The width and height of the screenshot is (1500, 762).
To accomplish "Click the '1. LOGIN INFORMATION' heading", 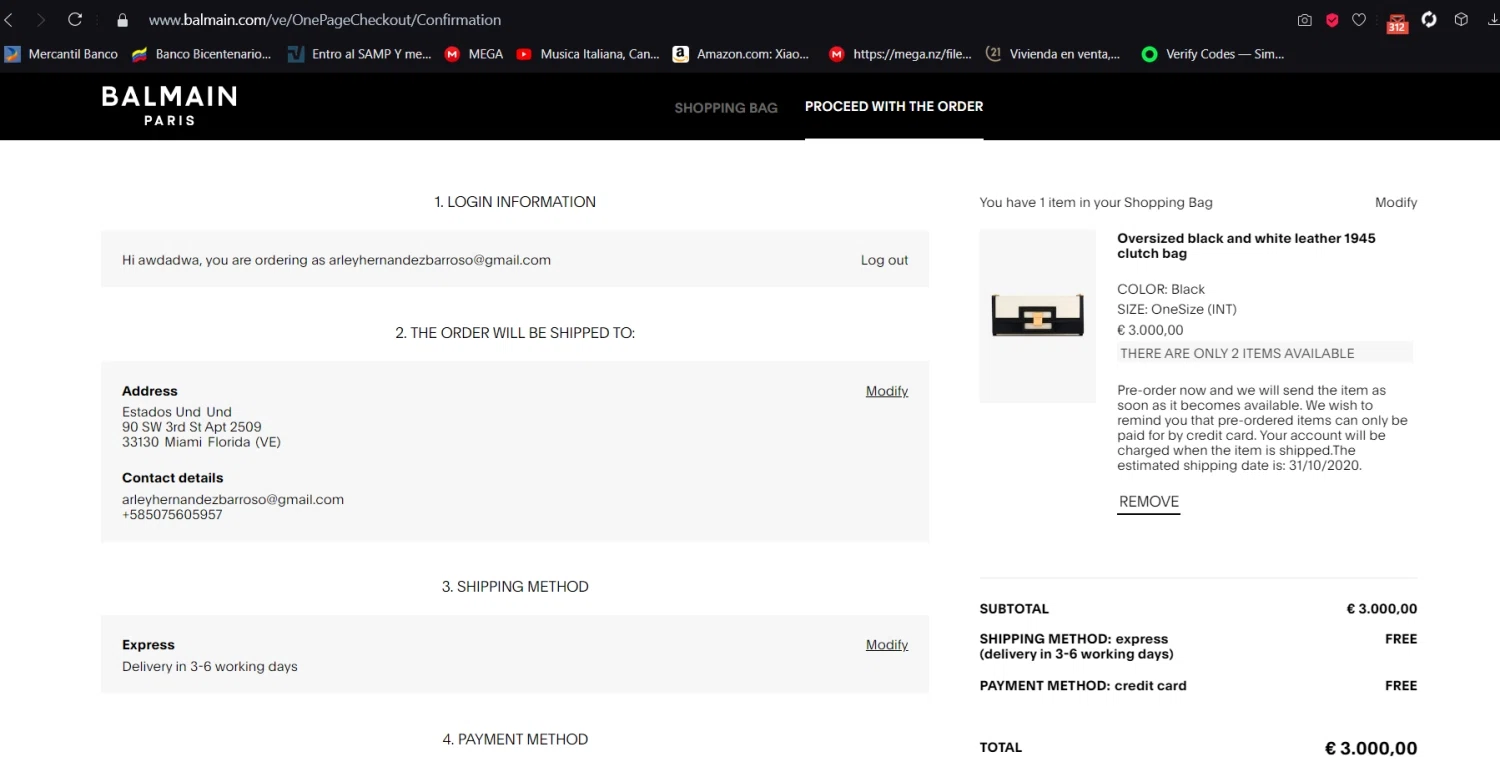I will [x=515, y=202].
